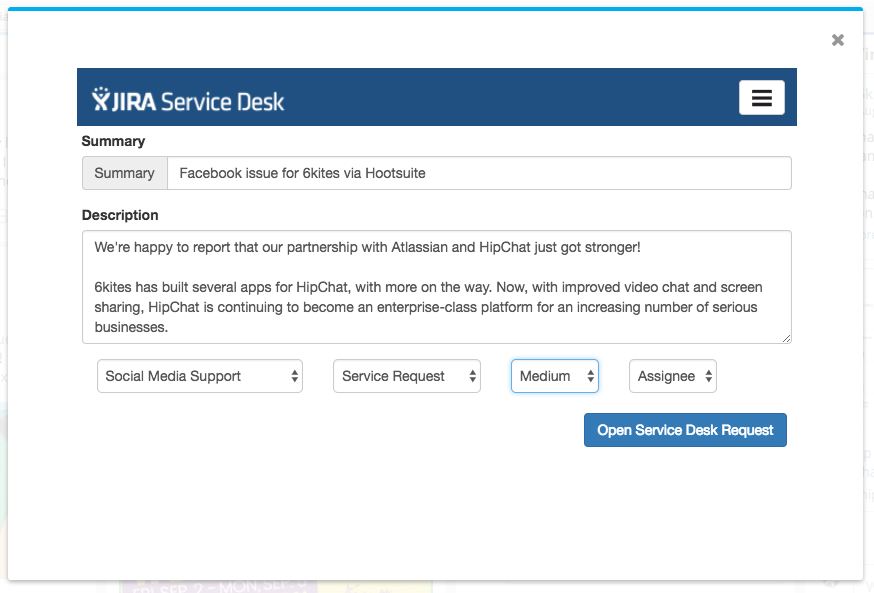874x593 pixels.
Task: Click the bold Summary heading label
Action: 113,141
